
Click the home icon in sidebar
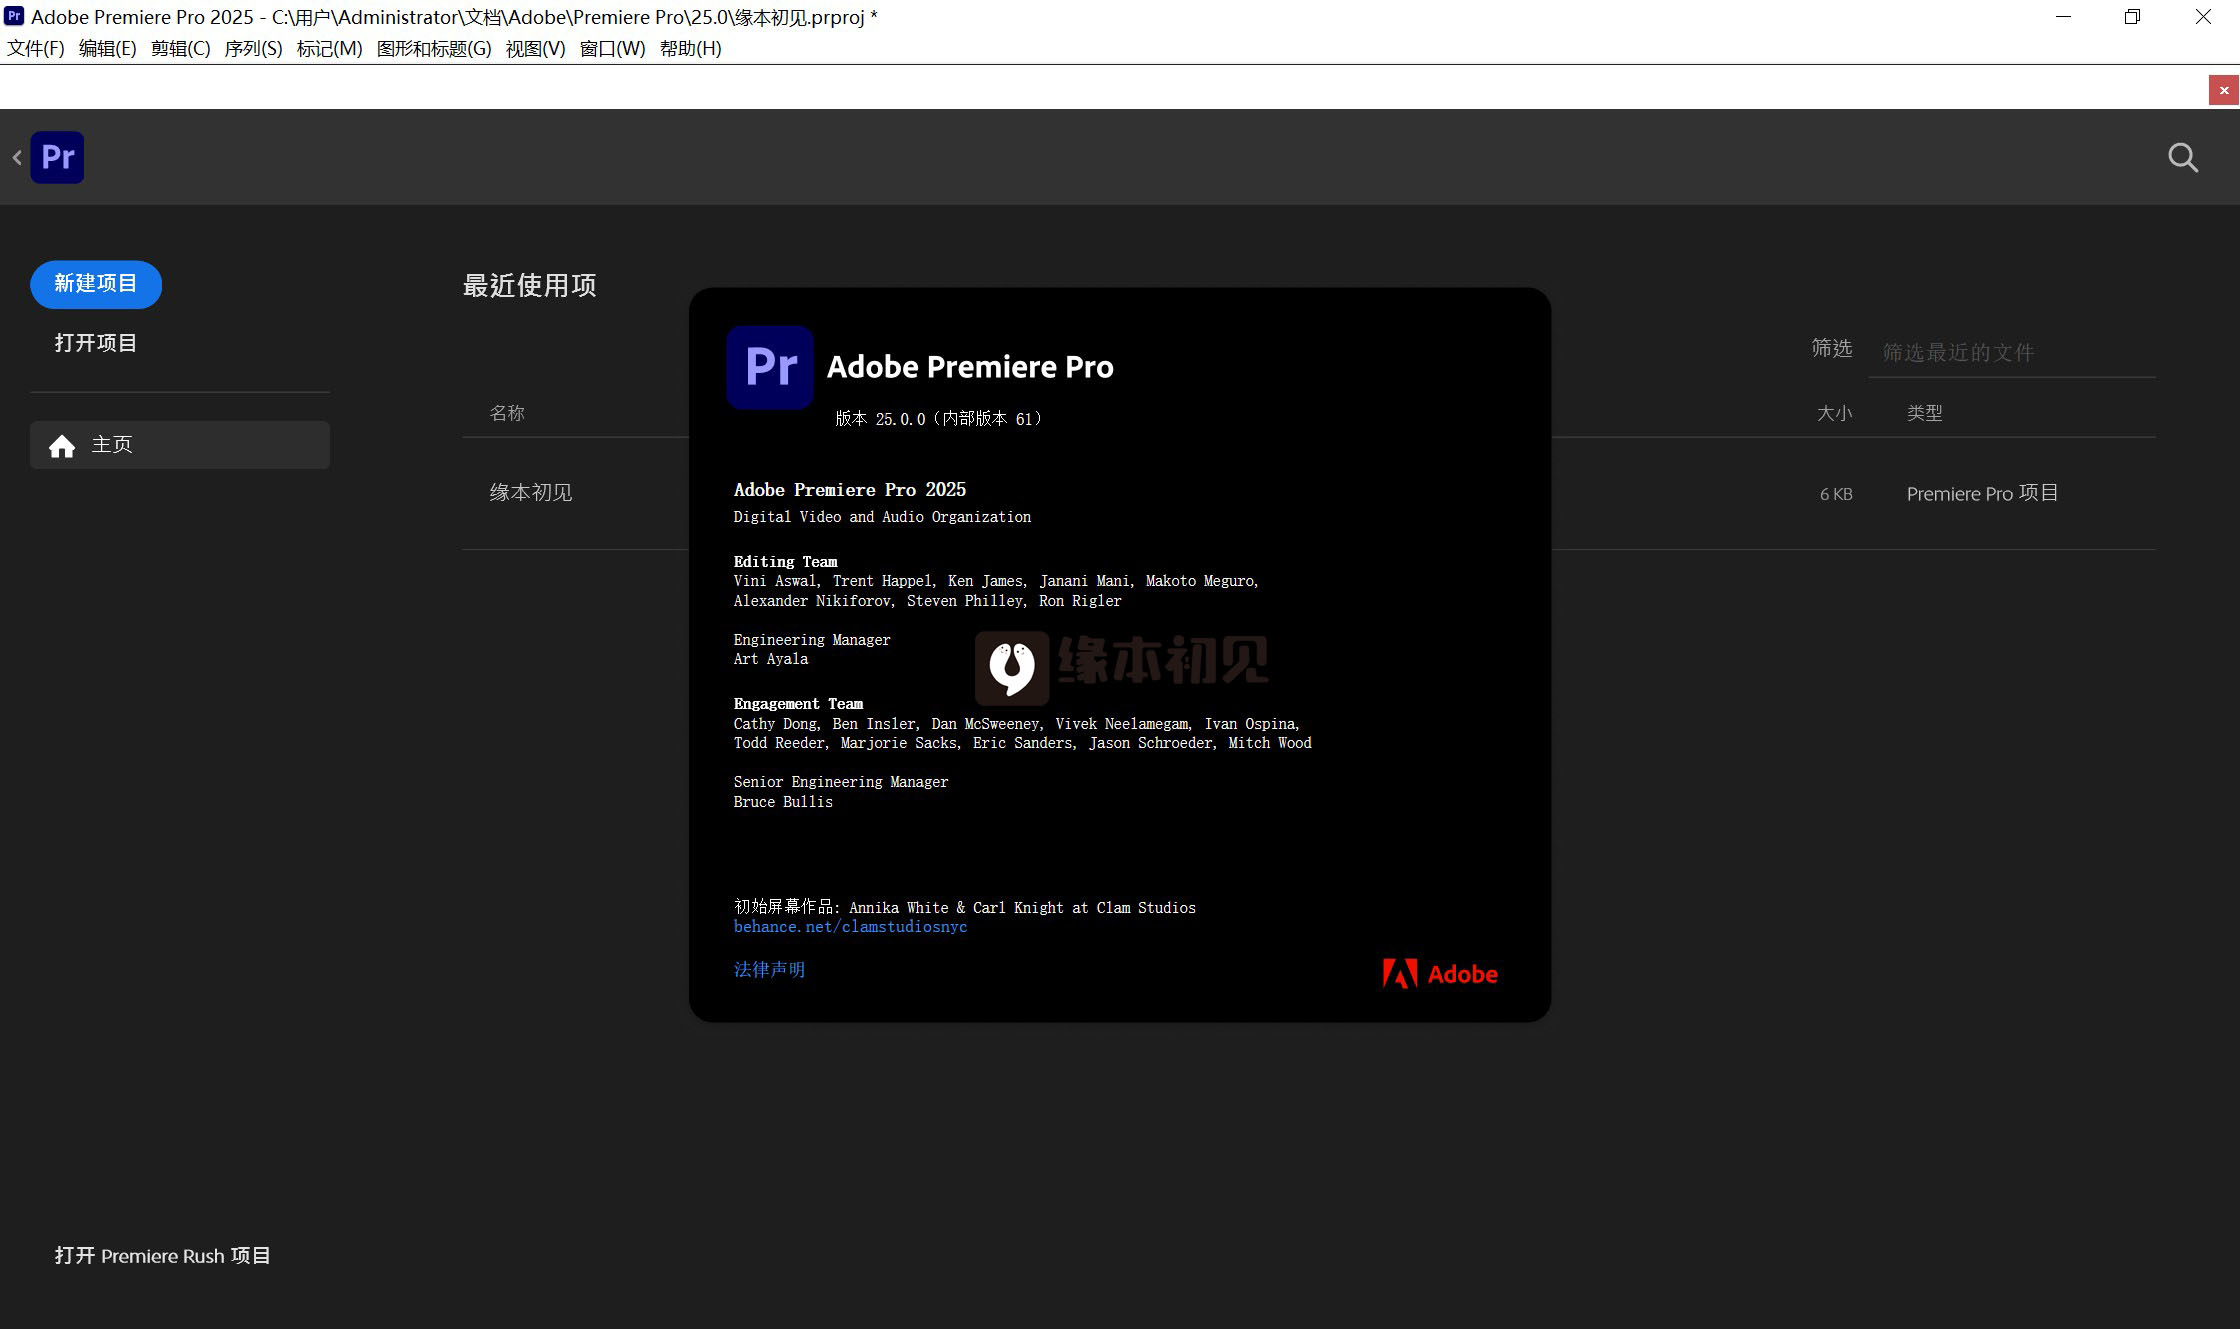[x=62, y=446]
